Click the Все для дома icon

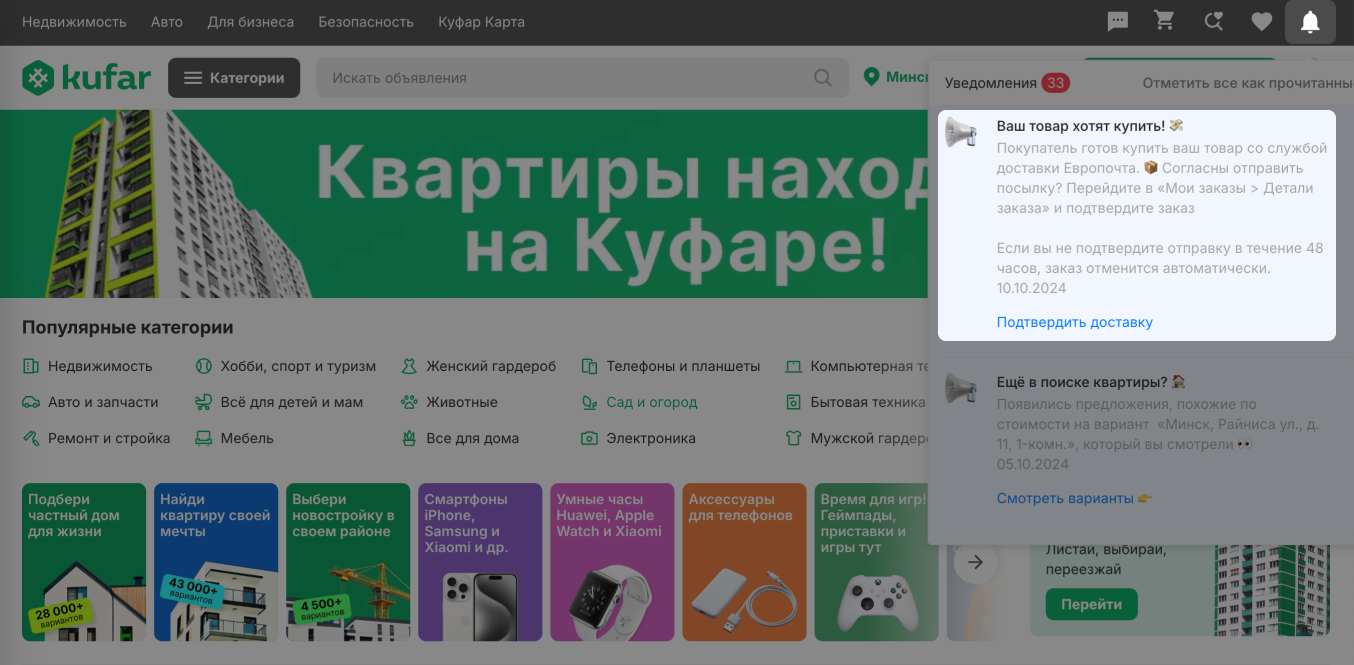(409, 438)
